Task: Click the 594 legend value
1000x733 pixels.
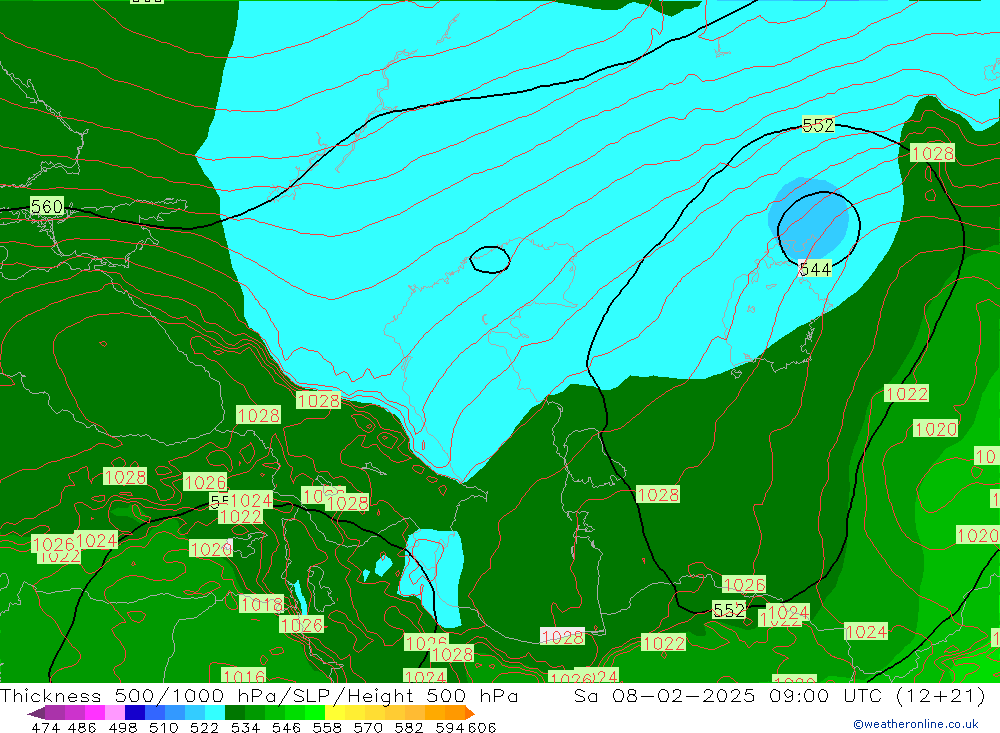Action: (x=450, y=728)
